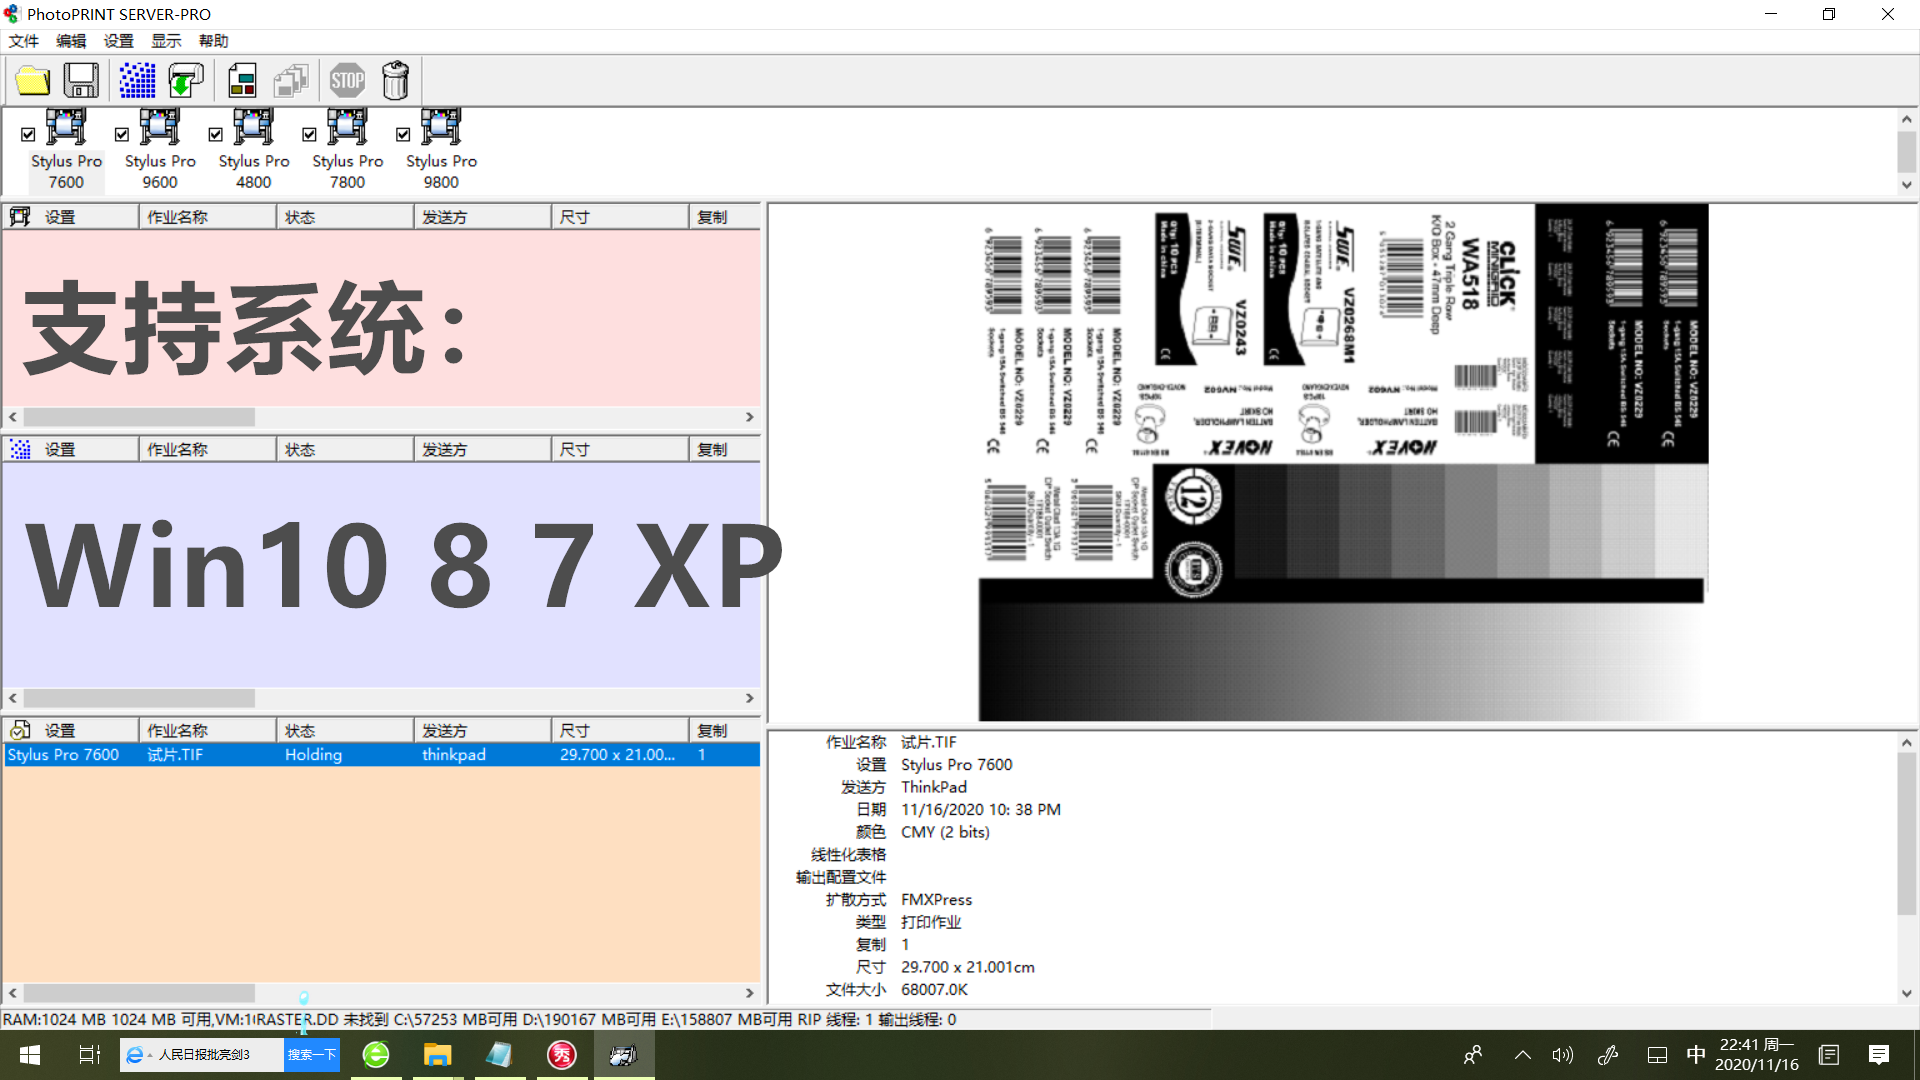Click the print job green arrow icon

coord(186,80)
